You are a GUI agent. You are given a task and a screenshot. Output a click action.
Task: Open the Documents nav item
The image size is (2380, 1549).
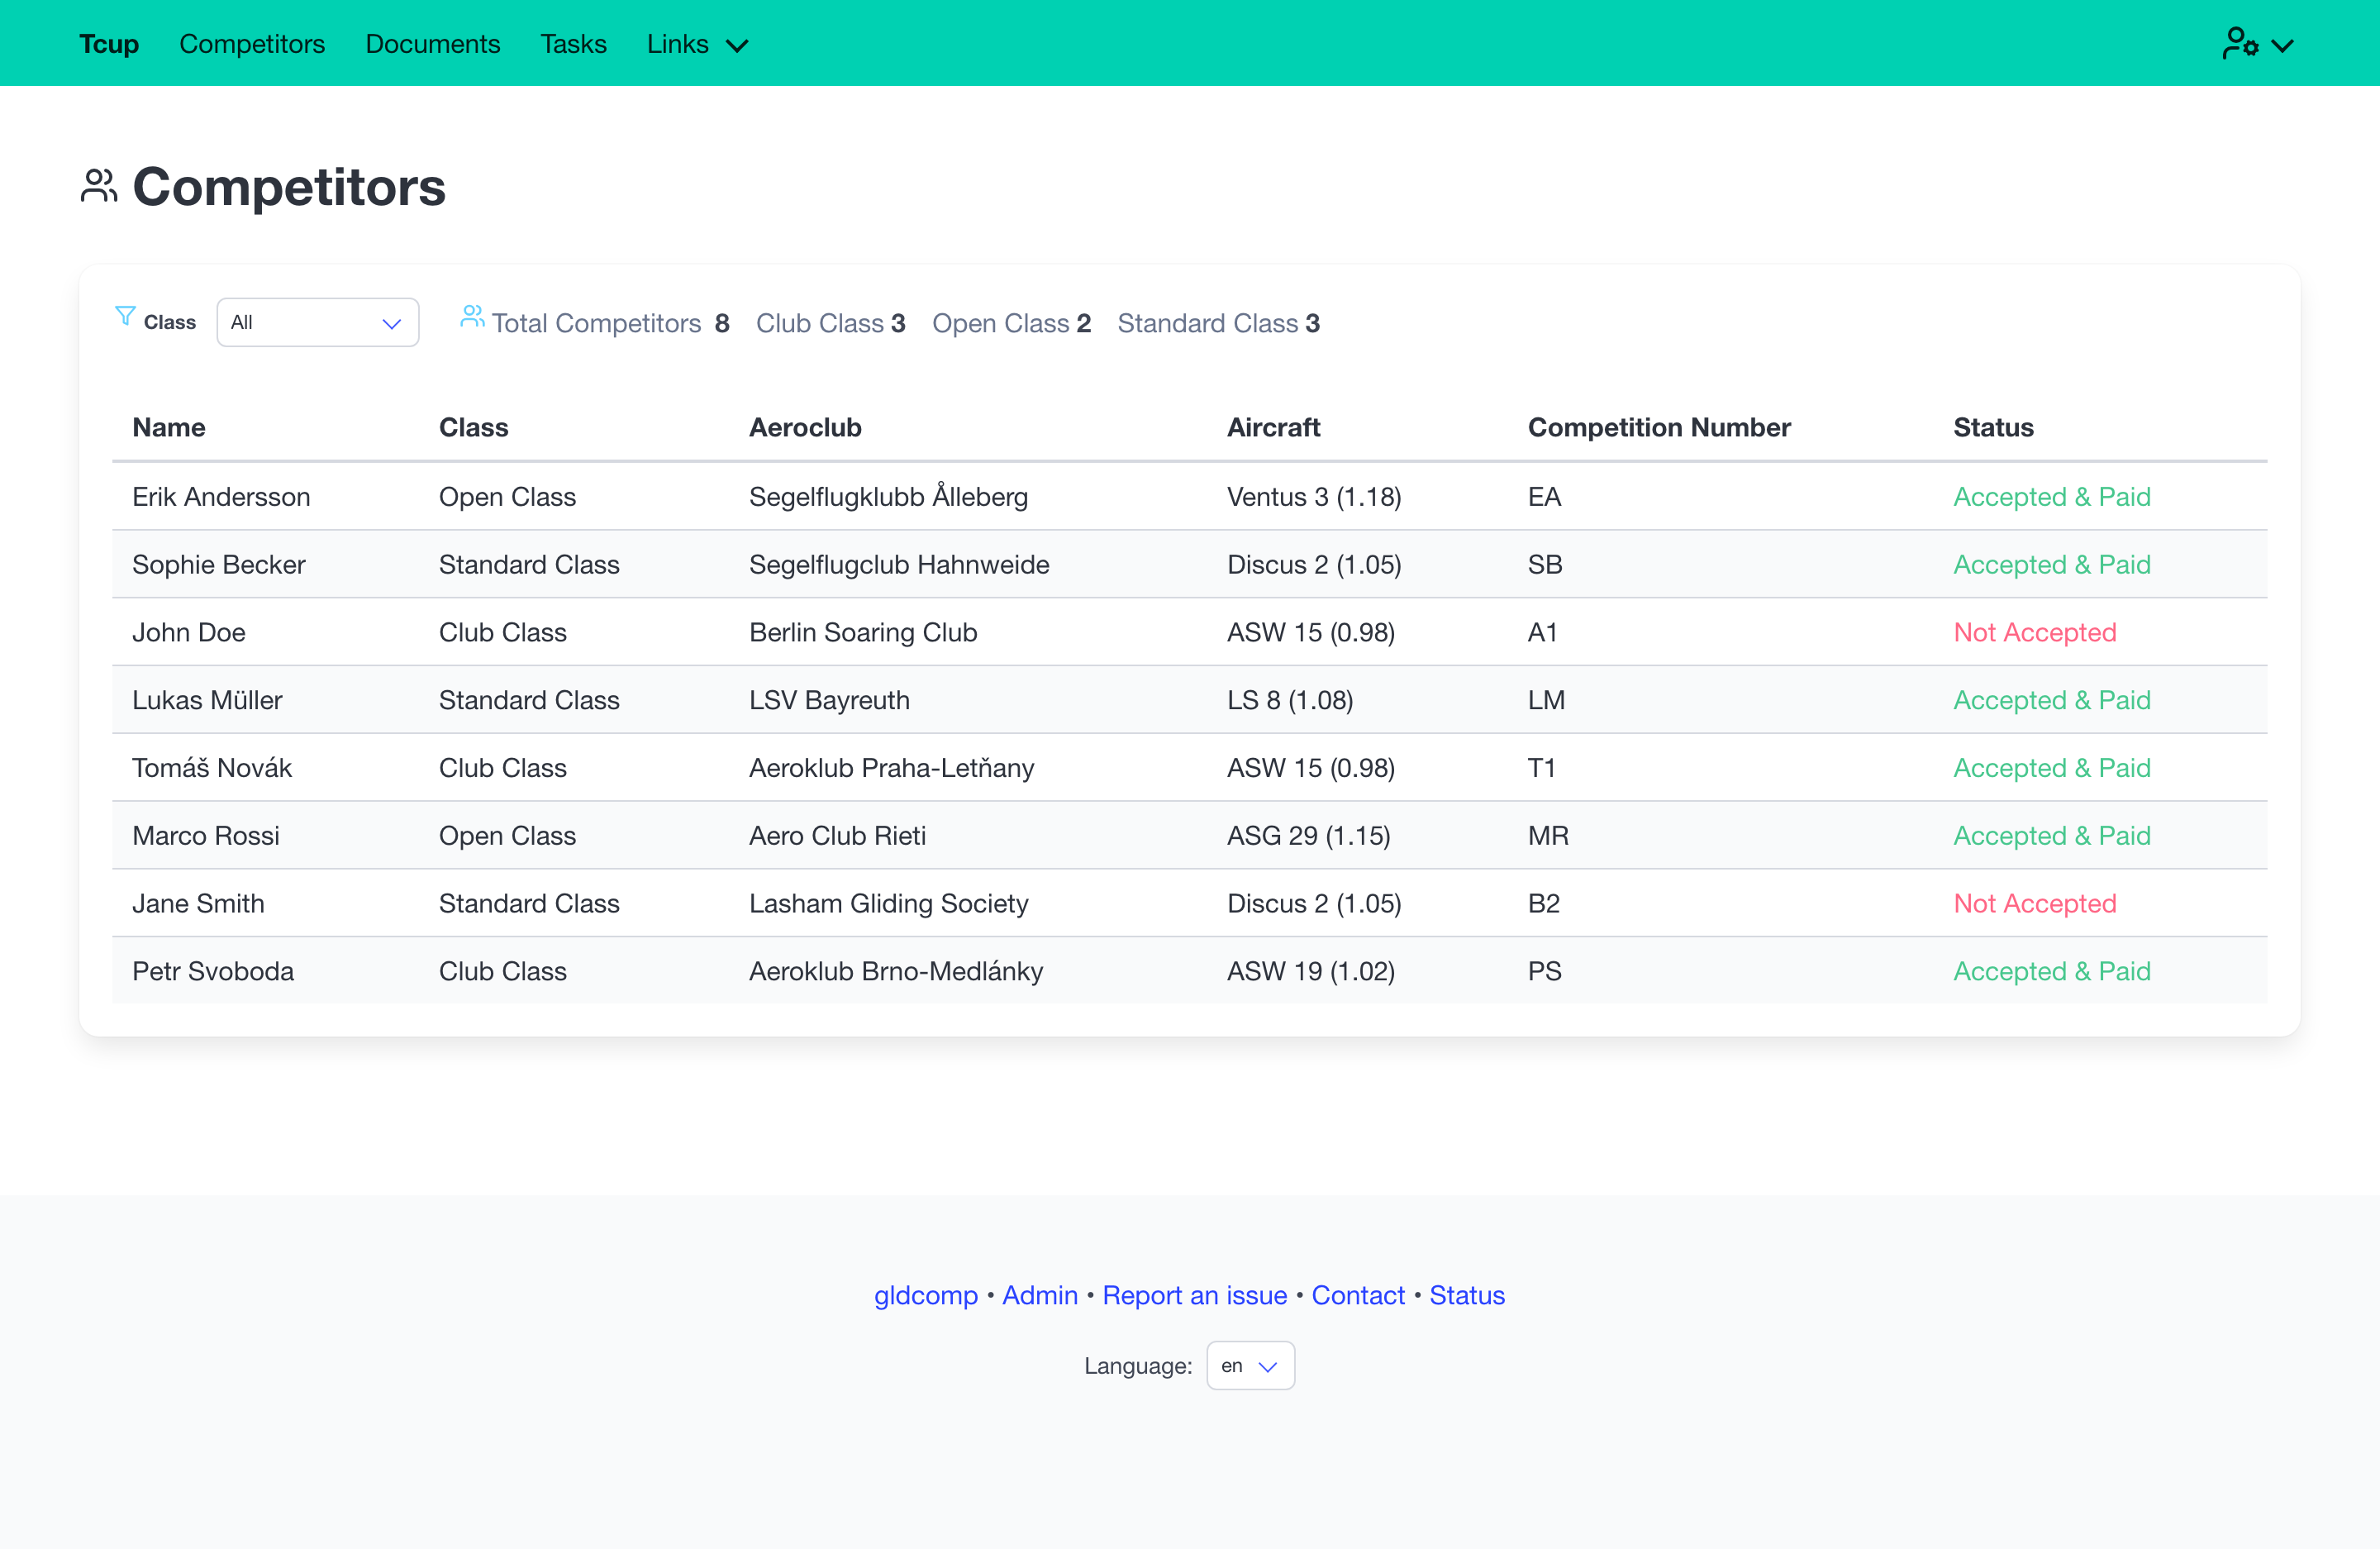click(433, 44)
